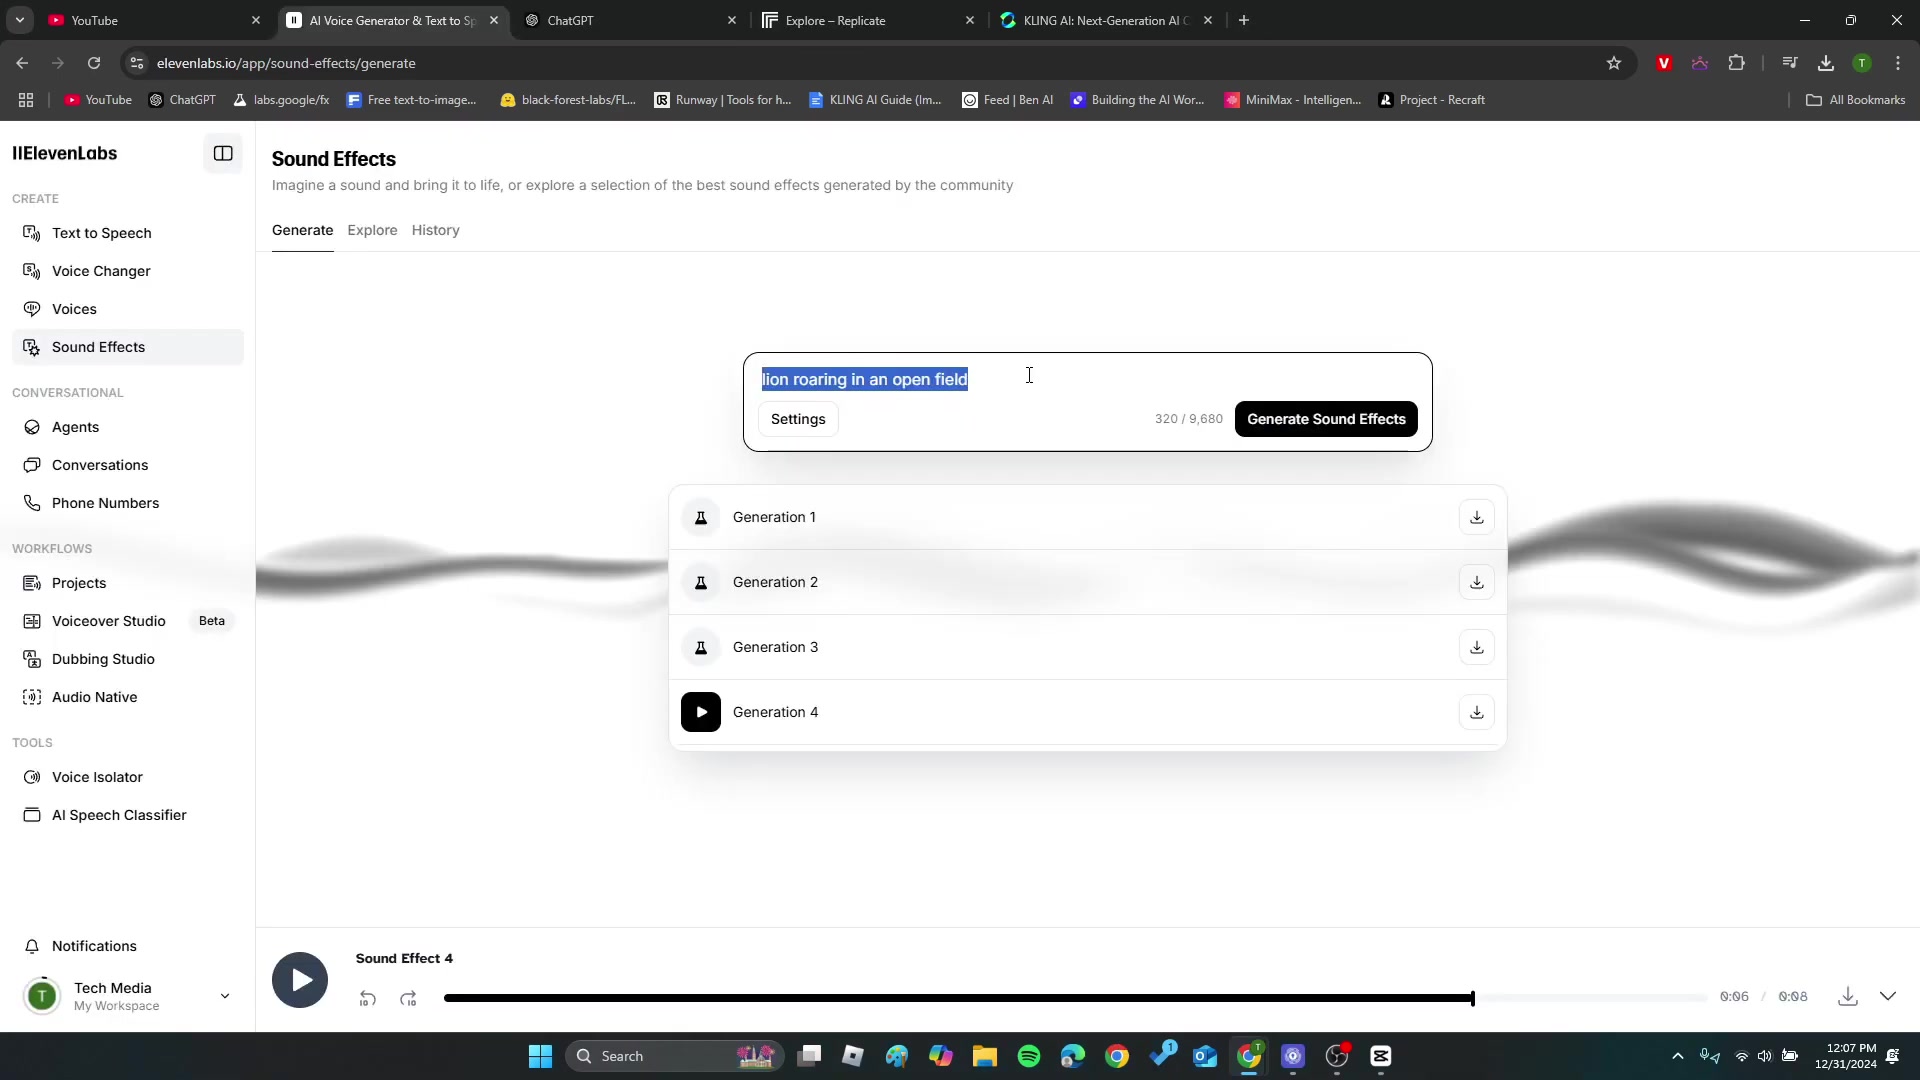Screen dimensions: 1920x1080
Task: Open sound effect Settings
Action: pos(798,419)
